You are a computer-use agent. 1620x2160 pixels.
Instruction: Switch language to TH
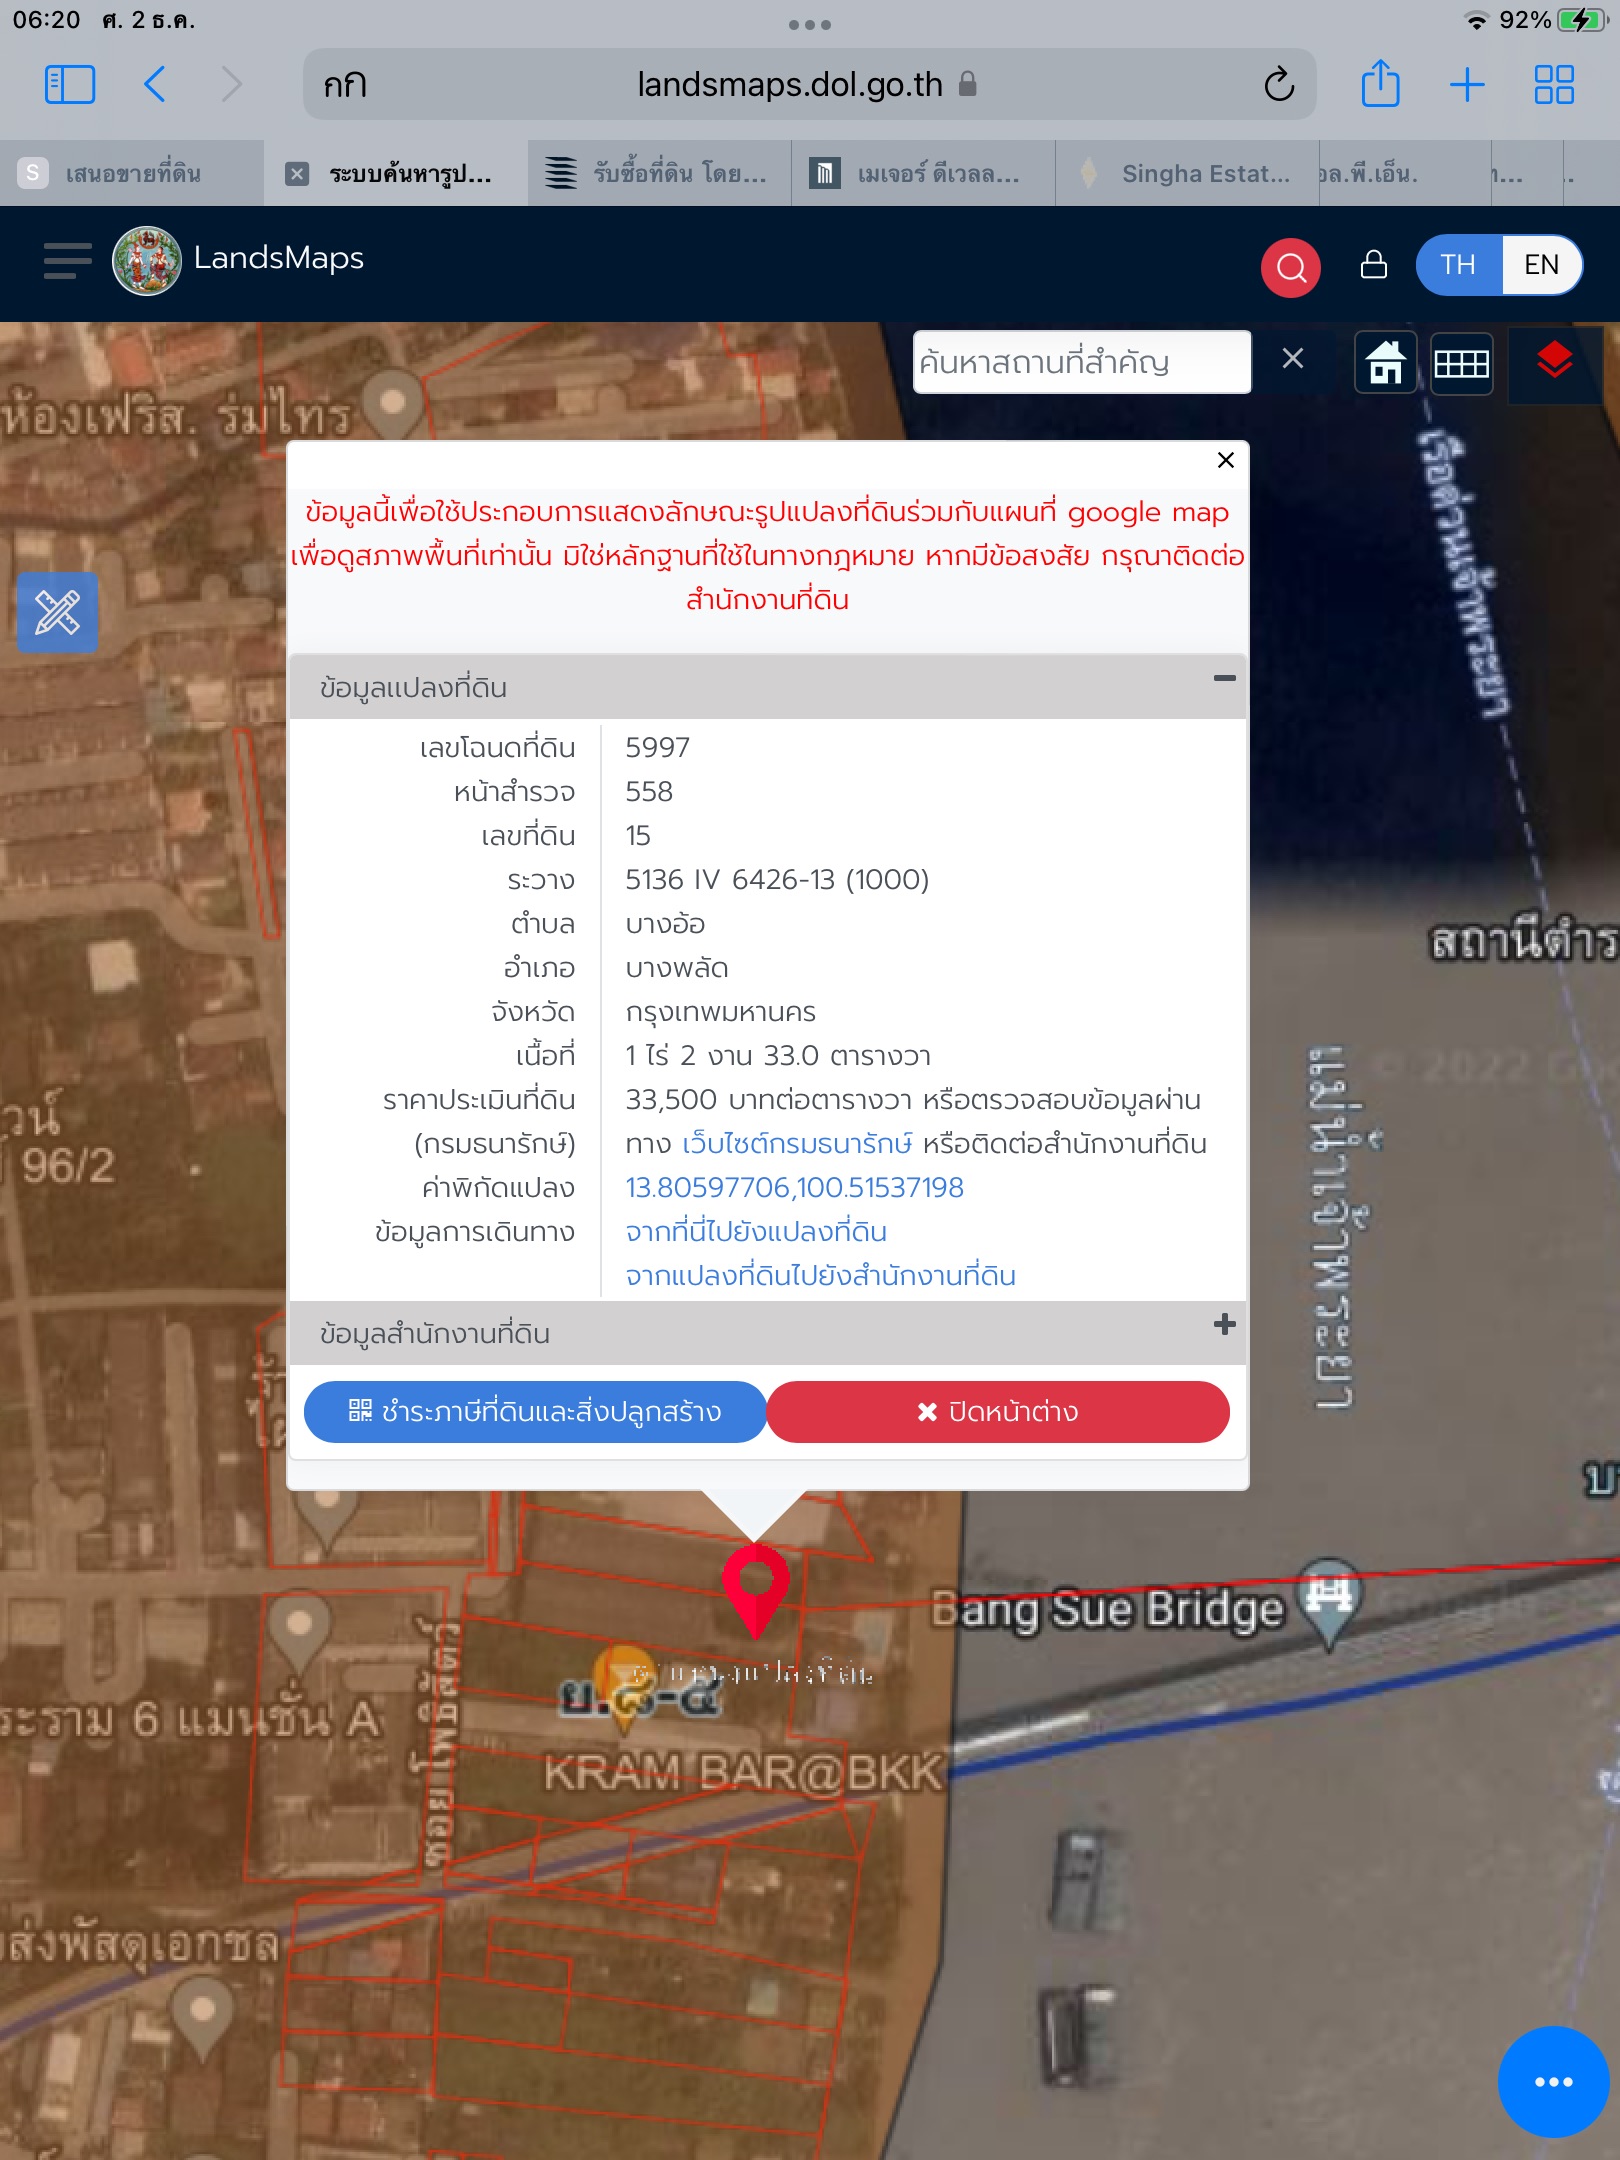click(1458, 265)
